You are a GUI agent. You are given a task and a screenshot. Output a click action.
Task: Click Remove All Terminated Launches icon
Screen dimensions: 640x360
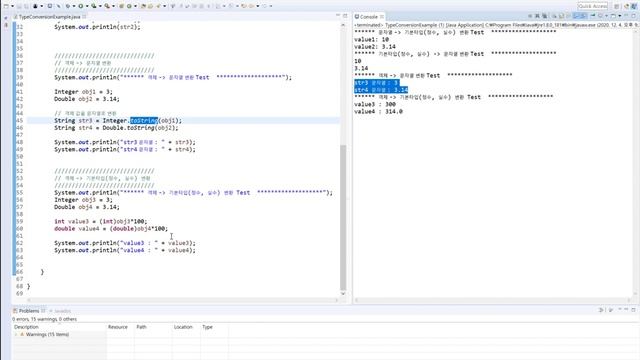click(x=544, y=16)
